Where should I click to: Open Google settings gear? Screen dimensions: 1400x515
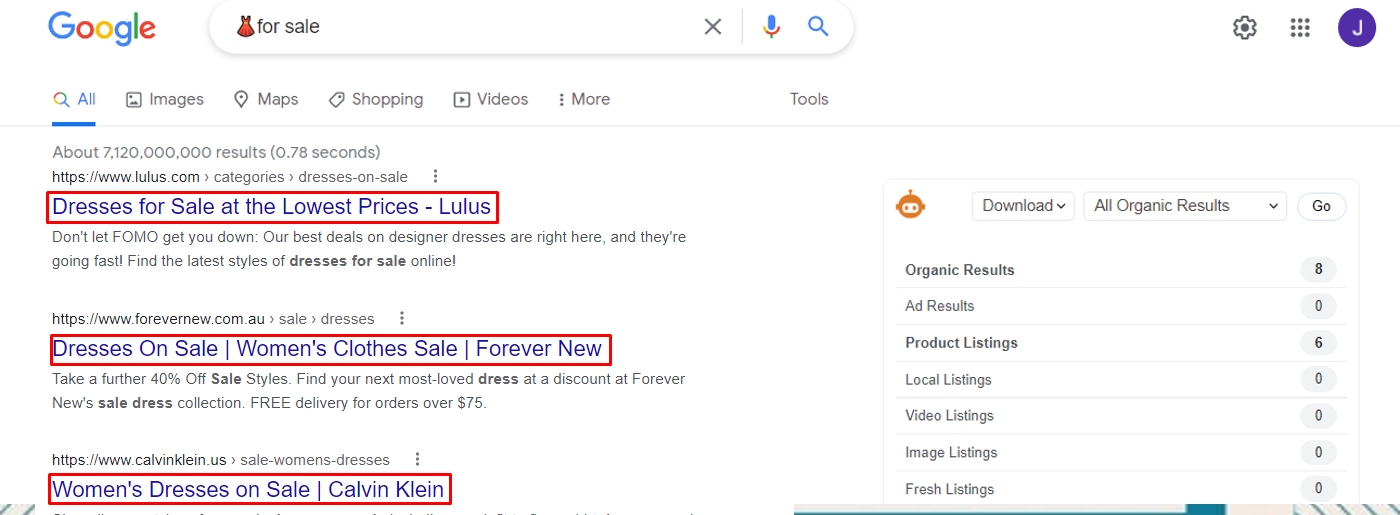(x=1245, y=28)
